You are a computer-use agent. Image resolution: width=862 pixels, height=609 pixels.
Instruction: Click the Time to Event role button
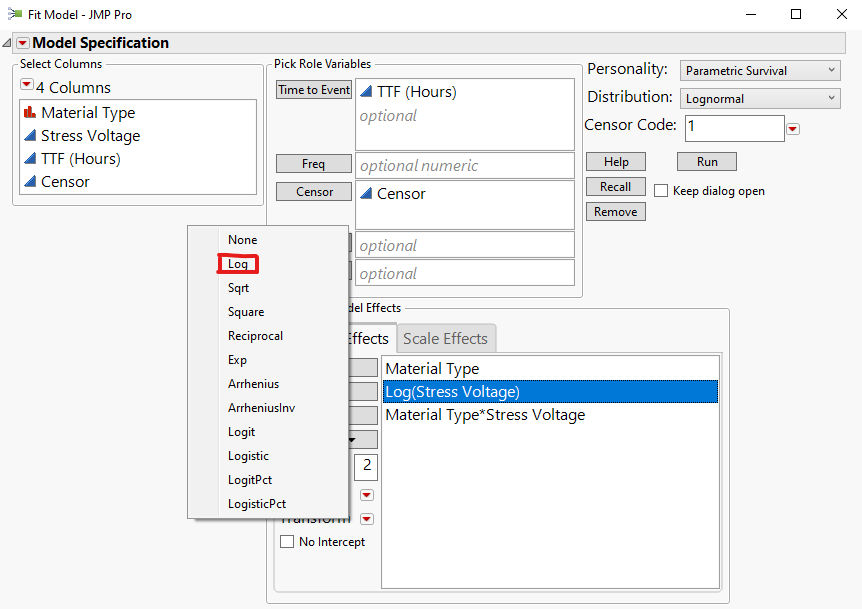coord(314,90)
